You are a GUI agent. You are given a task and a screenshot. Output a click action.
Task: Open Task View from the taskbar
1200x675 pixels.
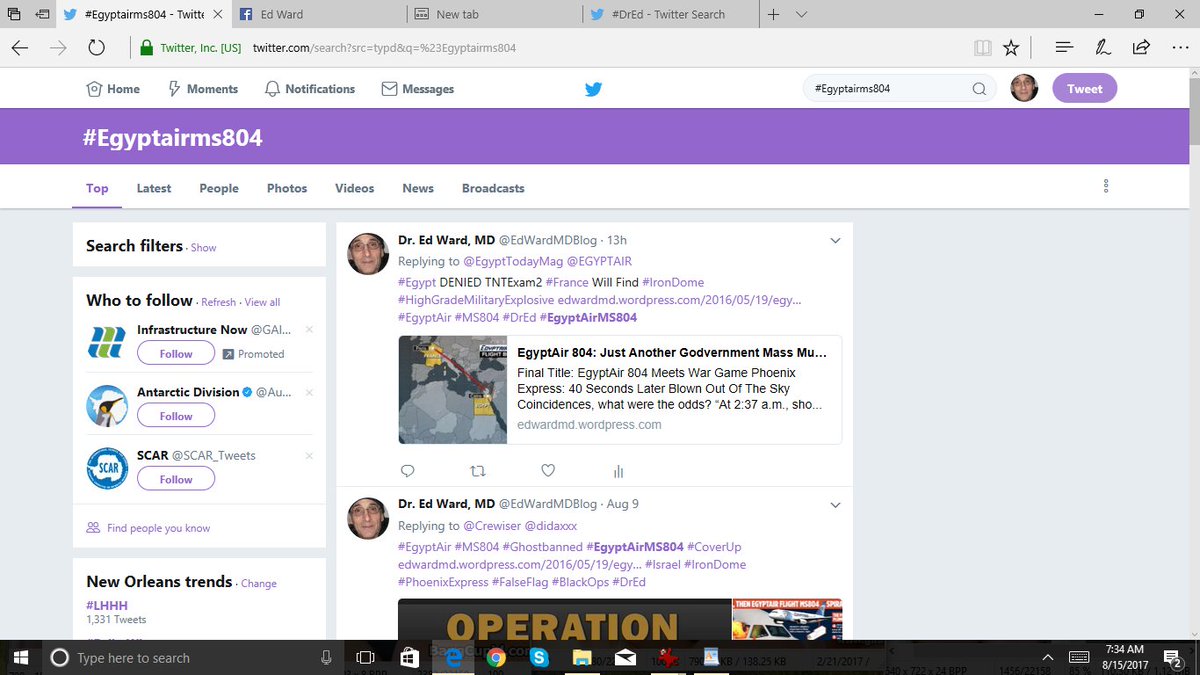coord(365,658)
